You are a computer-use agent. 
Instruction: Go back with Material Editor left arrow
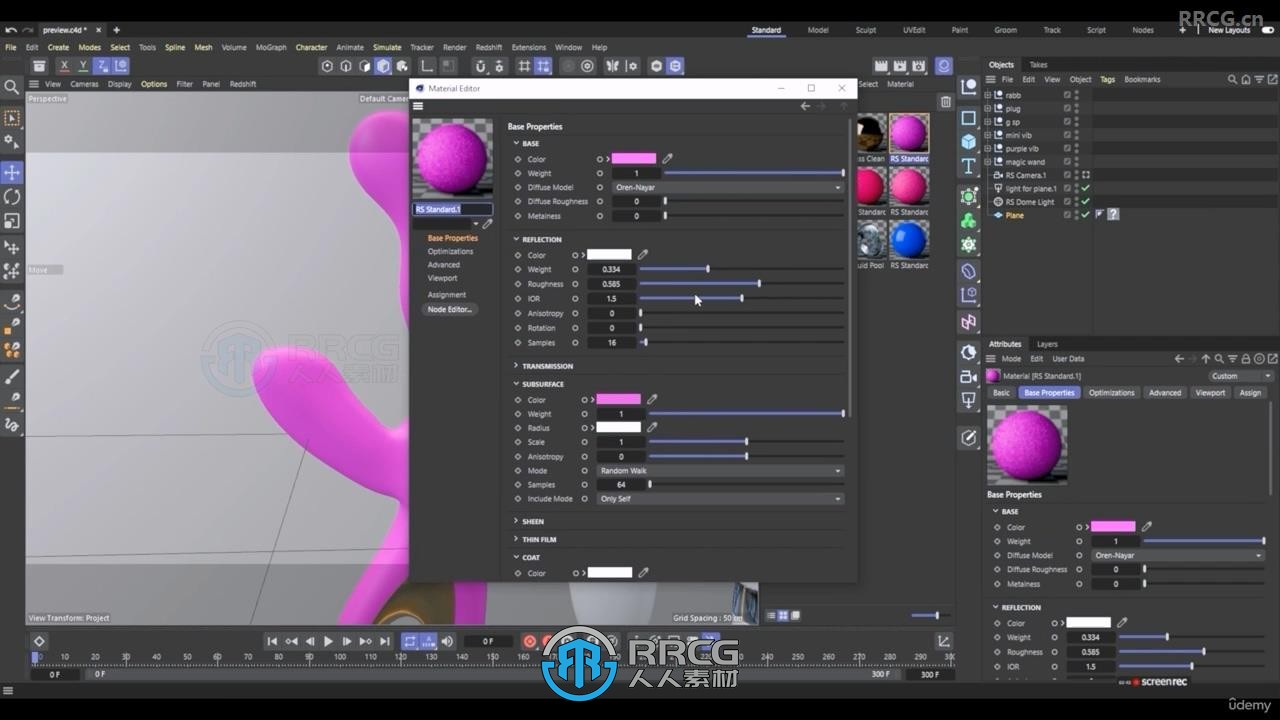click(x=805, y=106)
